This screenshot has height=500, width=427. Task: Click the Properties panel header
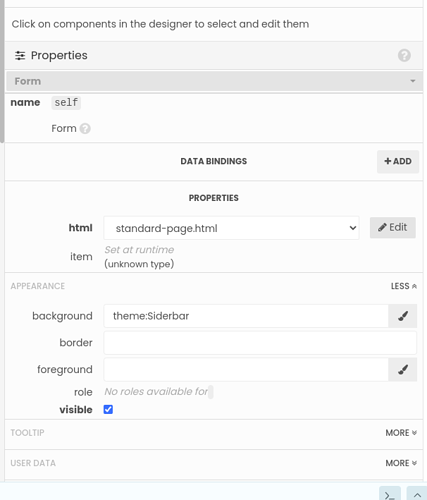214,55
